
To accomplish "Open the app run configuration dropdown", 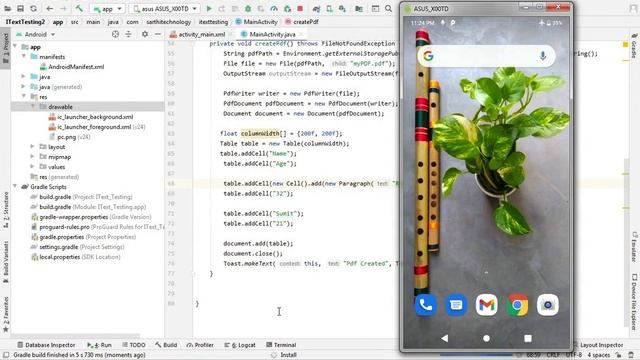I will tap(108, 9).
